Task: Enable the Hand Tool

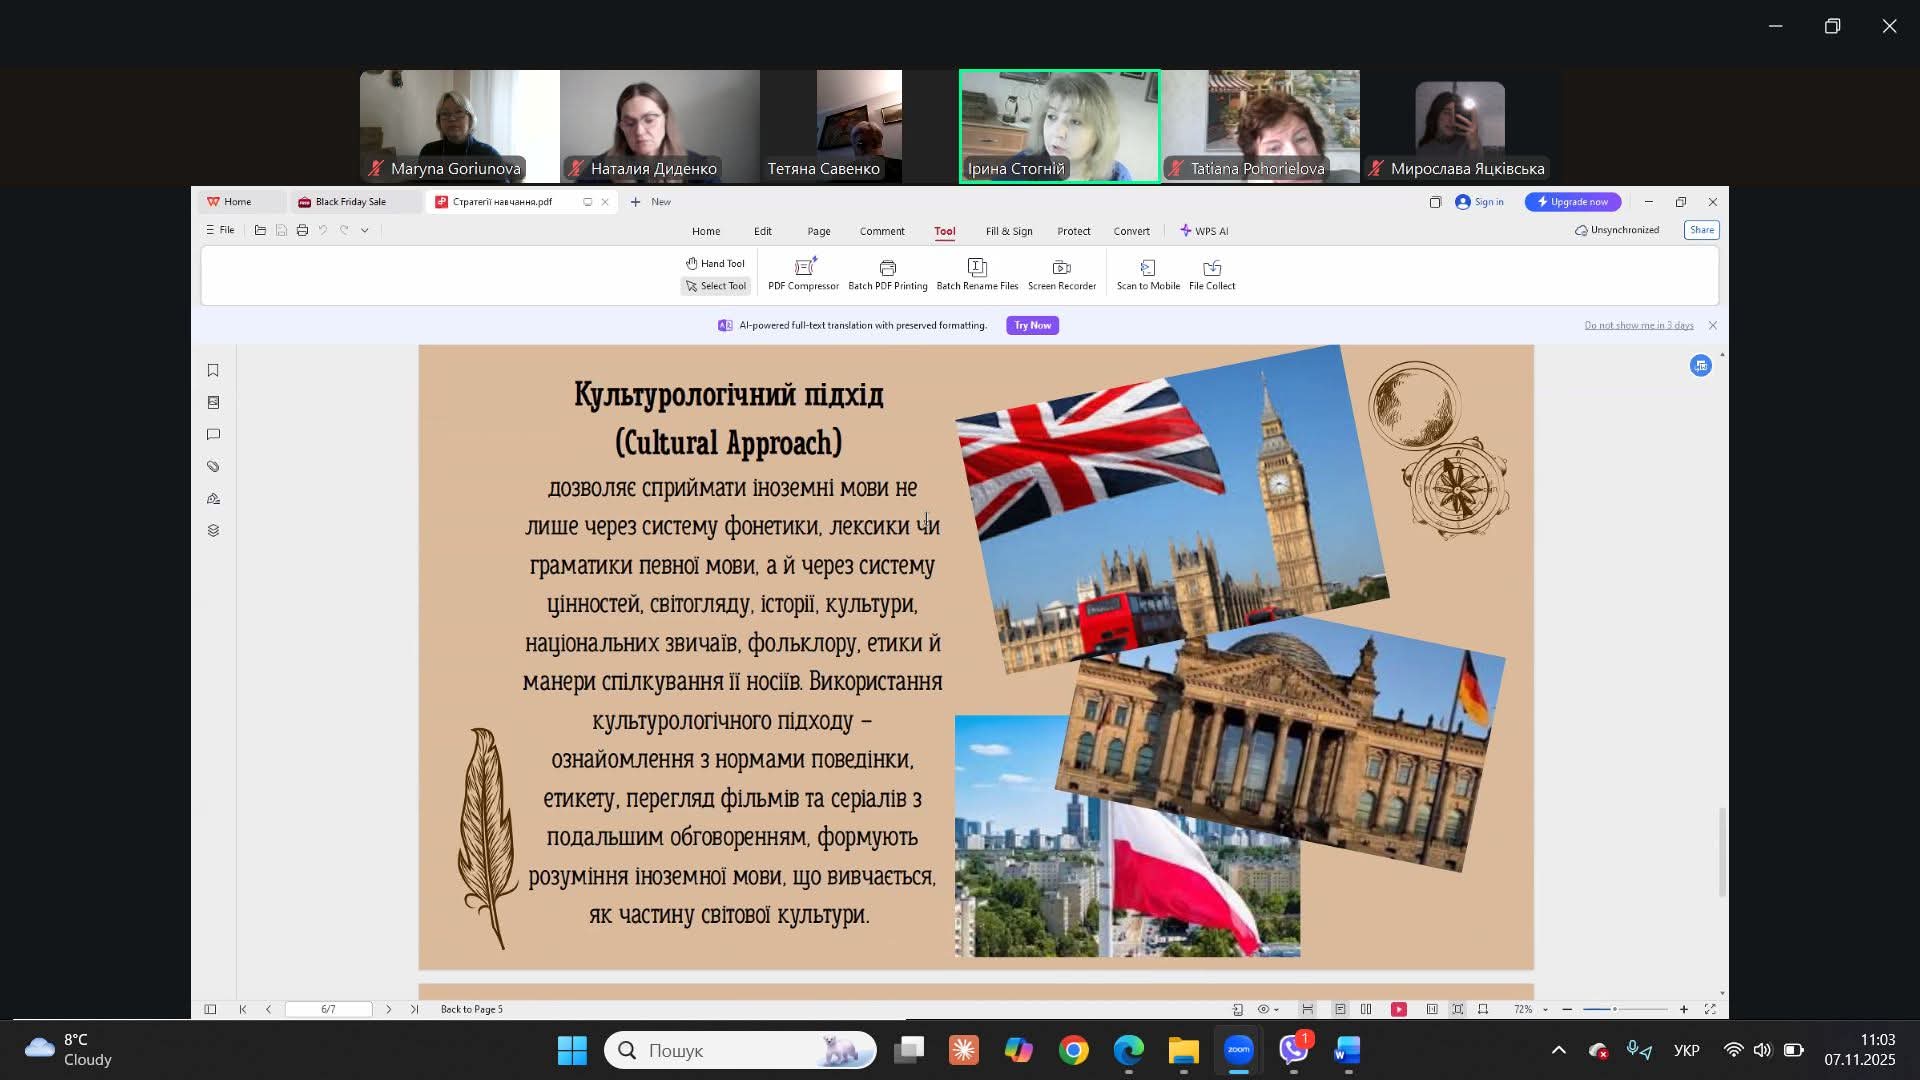Action: pos(715,263)
